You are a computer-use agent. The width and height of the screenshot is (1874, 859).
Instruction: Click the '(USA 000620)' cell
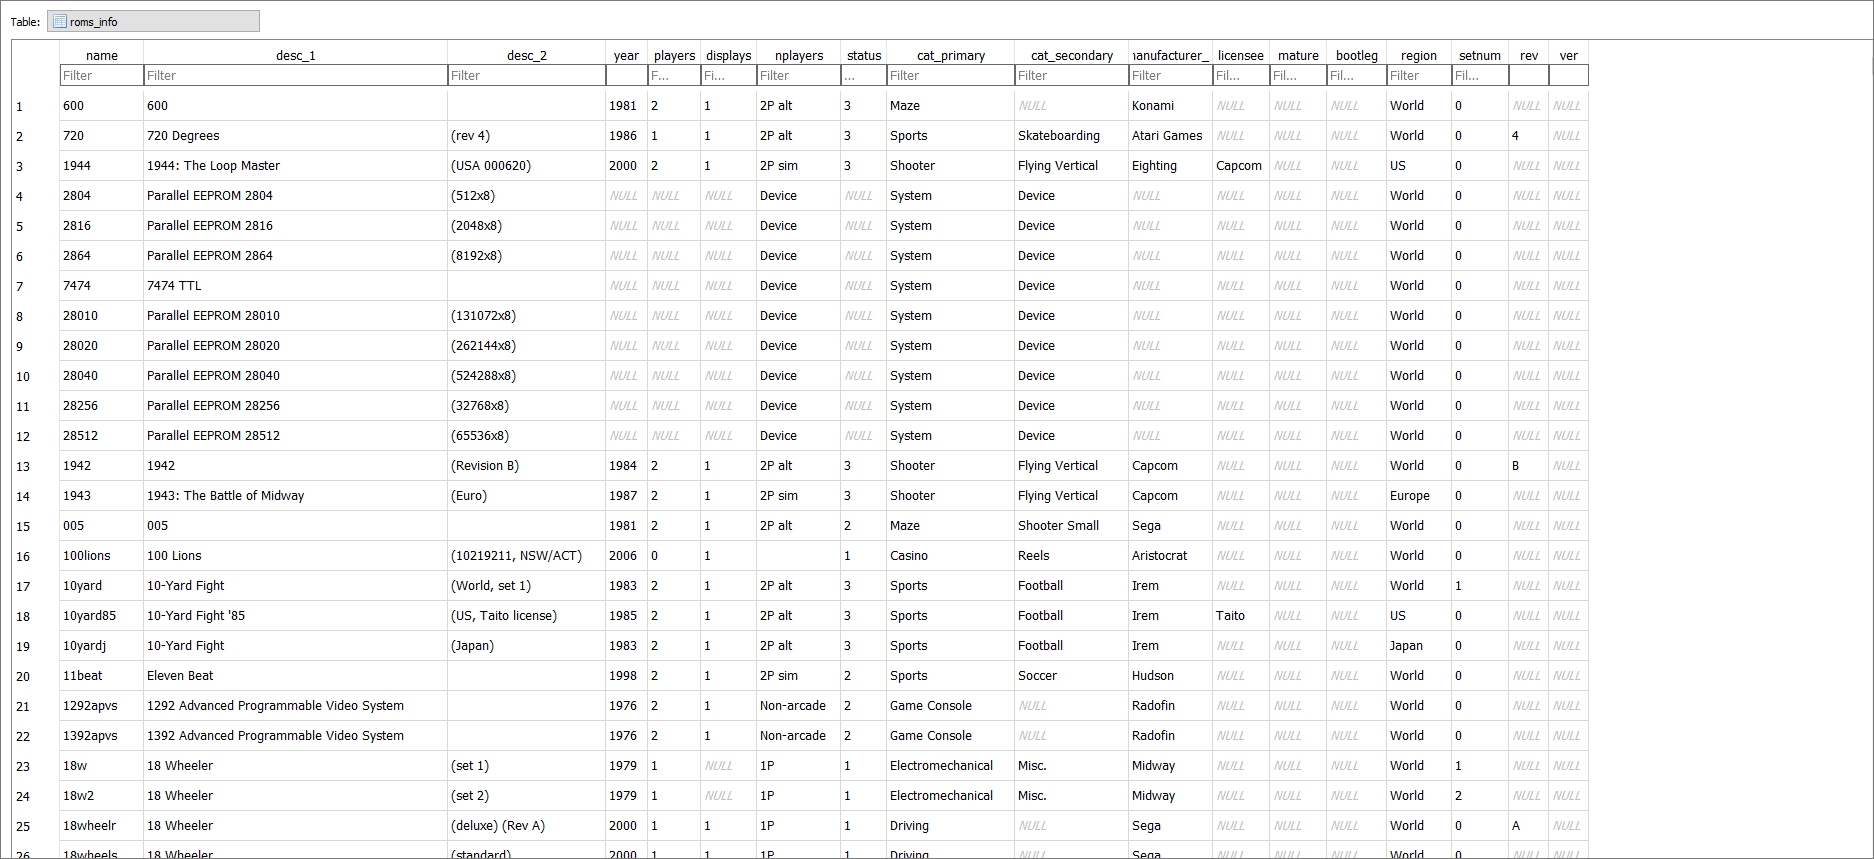(526, 166)
